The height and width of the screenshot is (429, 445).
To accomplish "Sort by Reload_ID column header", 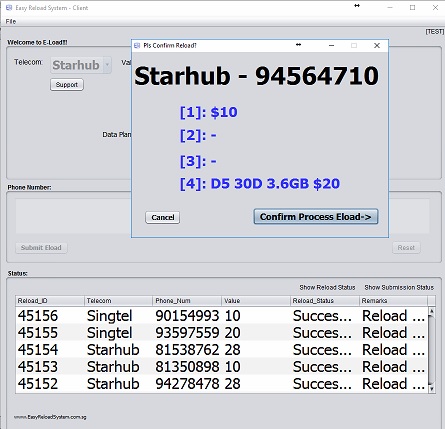I will point(50,301).
